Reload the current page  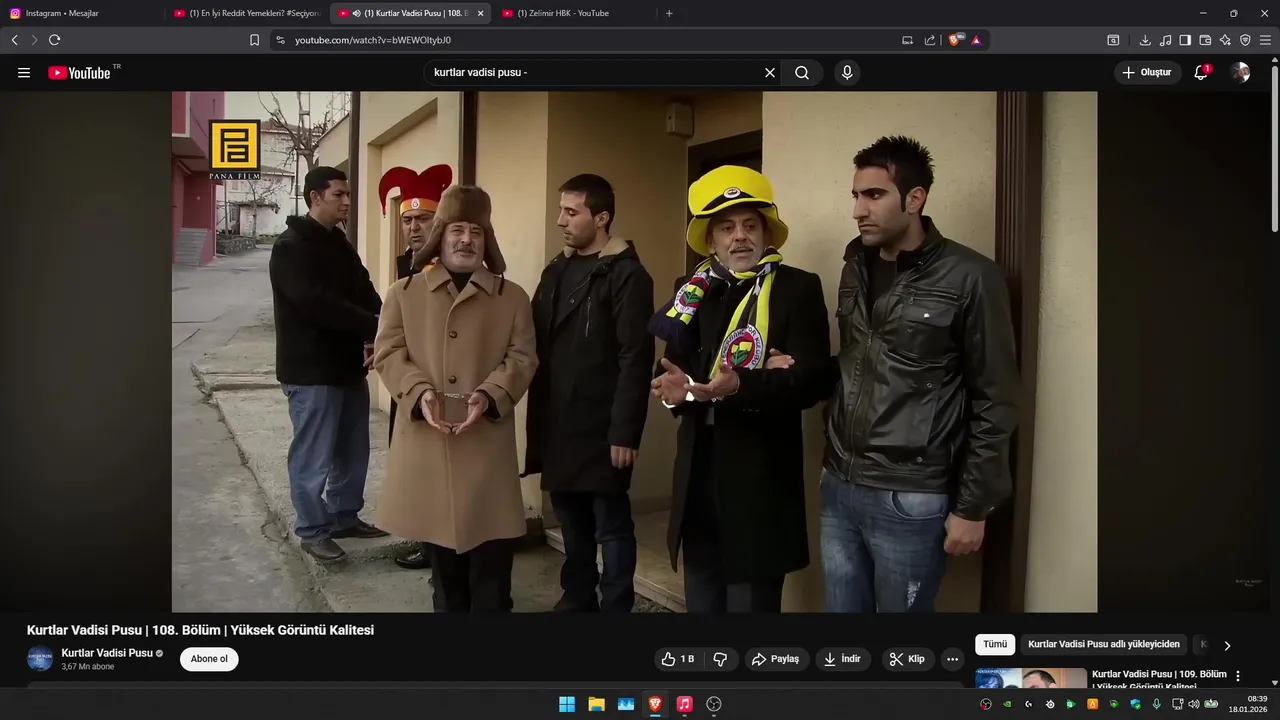coord(54,40)
